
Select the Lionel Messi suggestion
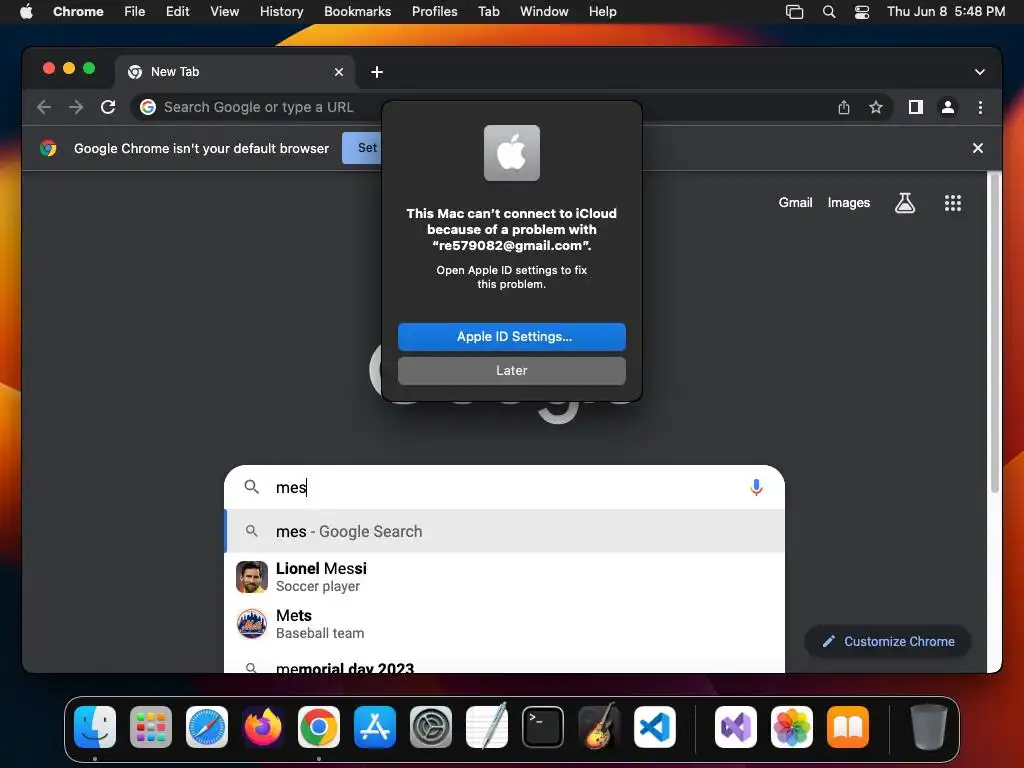coord(504,577)
